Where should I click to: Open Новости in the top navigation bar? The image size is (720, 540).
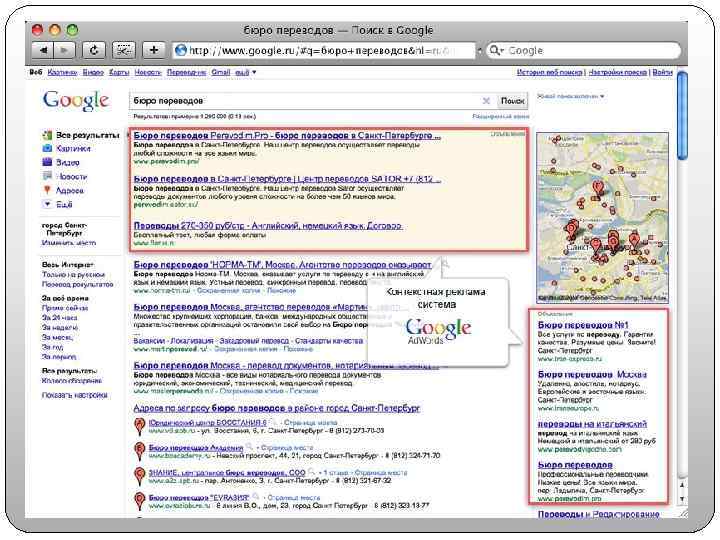pos(148,73)
